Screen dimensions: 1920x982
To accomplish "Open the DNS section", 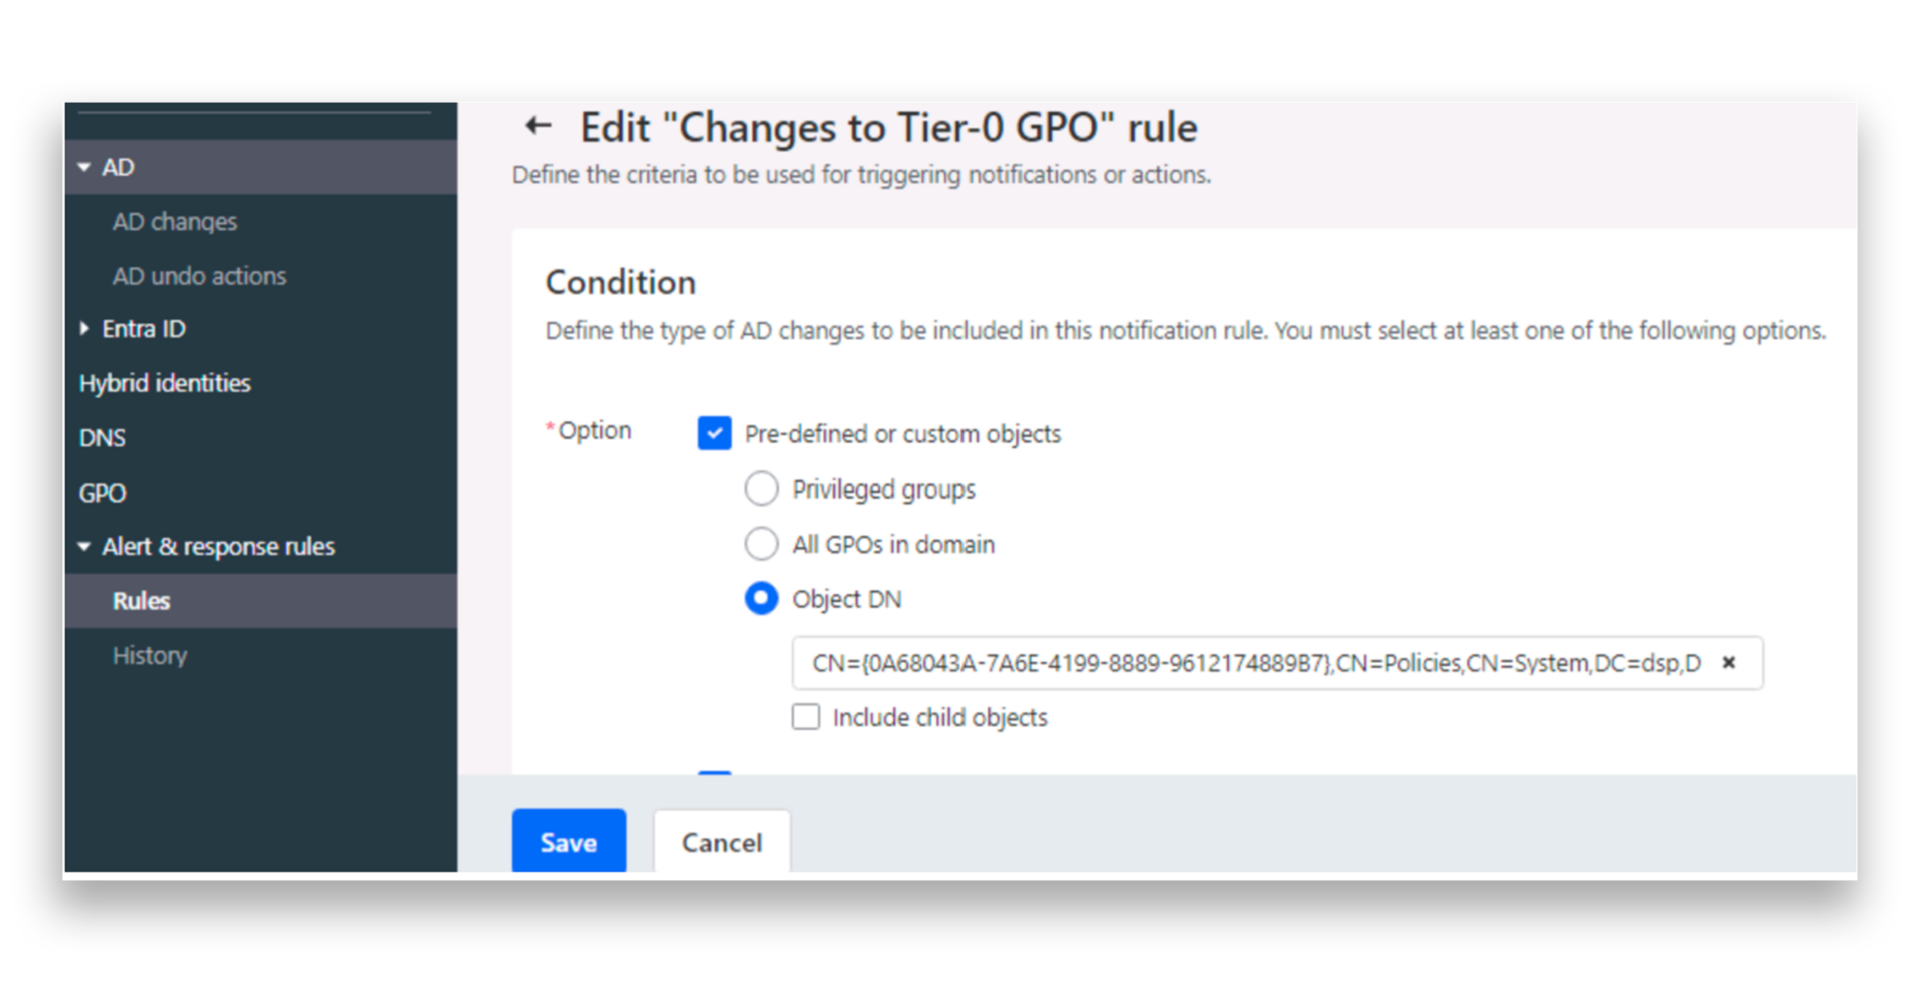I will [101, 437].
